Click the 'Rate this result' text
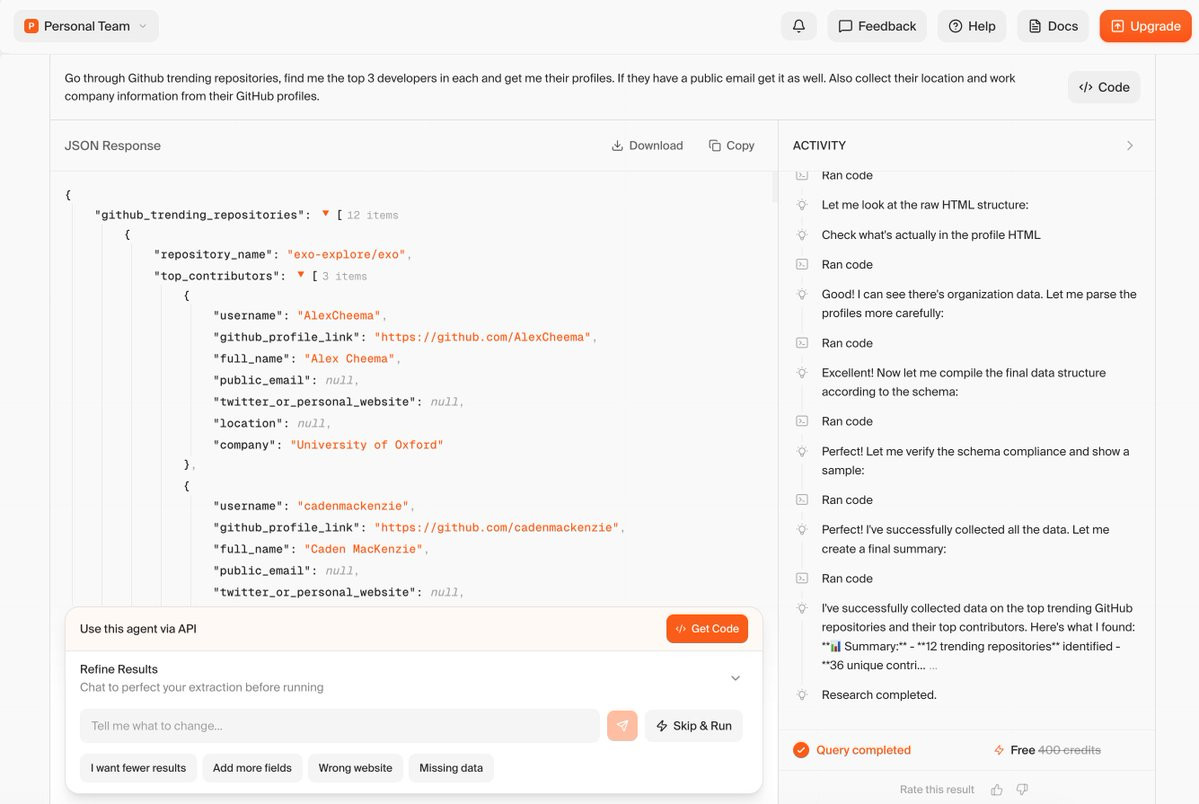 [937, 789]
